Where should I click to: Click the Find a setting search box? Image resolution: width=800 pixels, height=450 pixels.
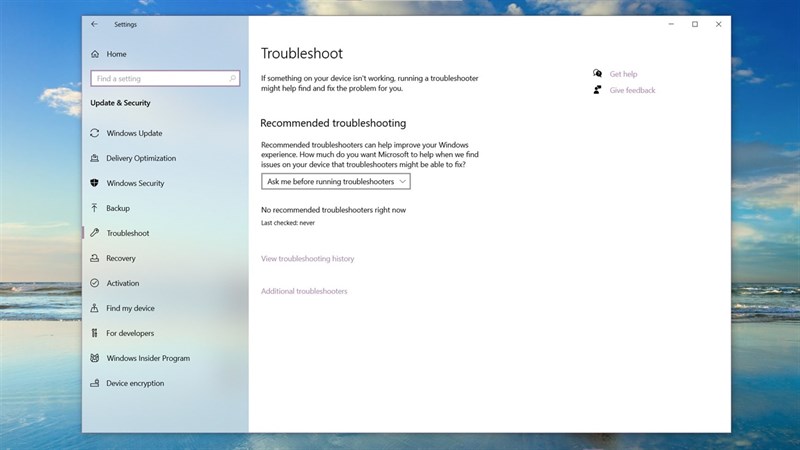click(x=165, y=78)
